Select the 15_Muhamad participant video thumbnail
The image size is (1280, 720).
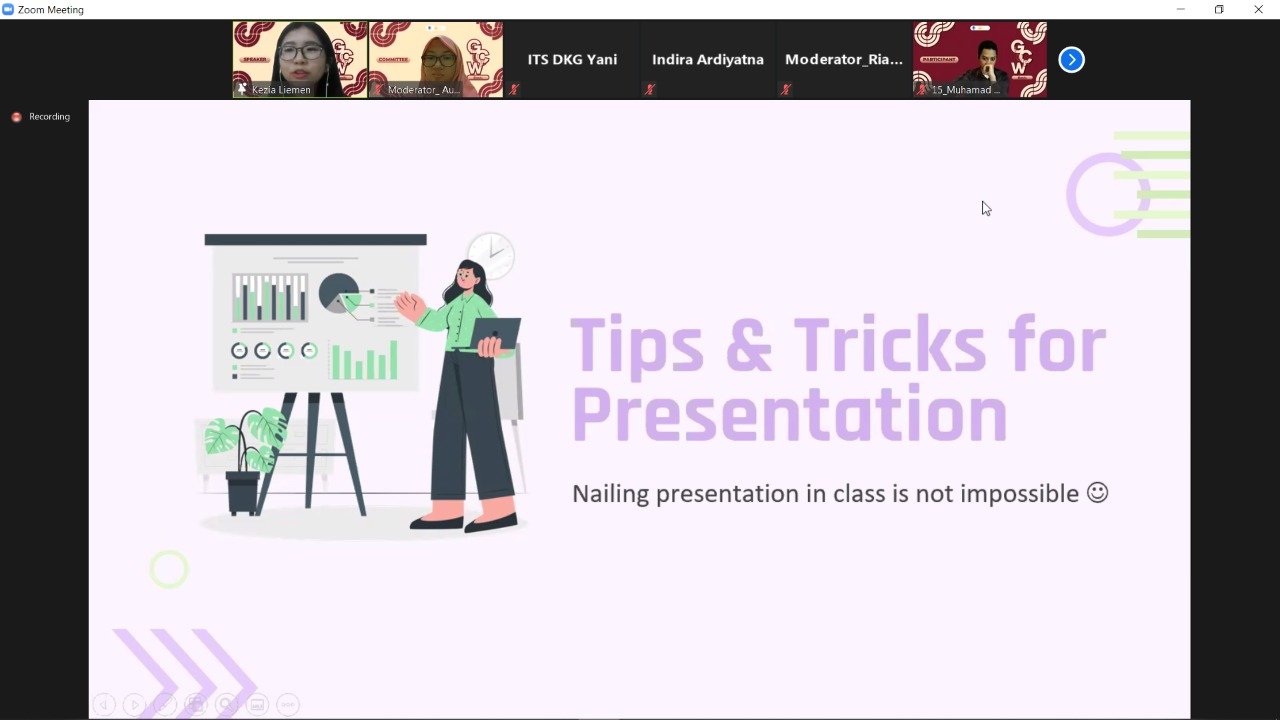coord(980,60)
